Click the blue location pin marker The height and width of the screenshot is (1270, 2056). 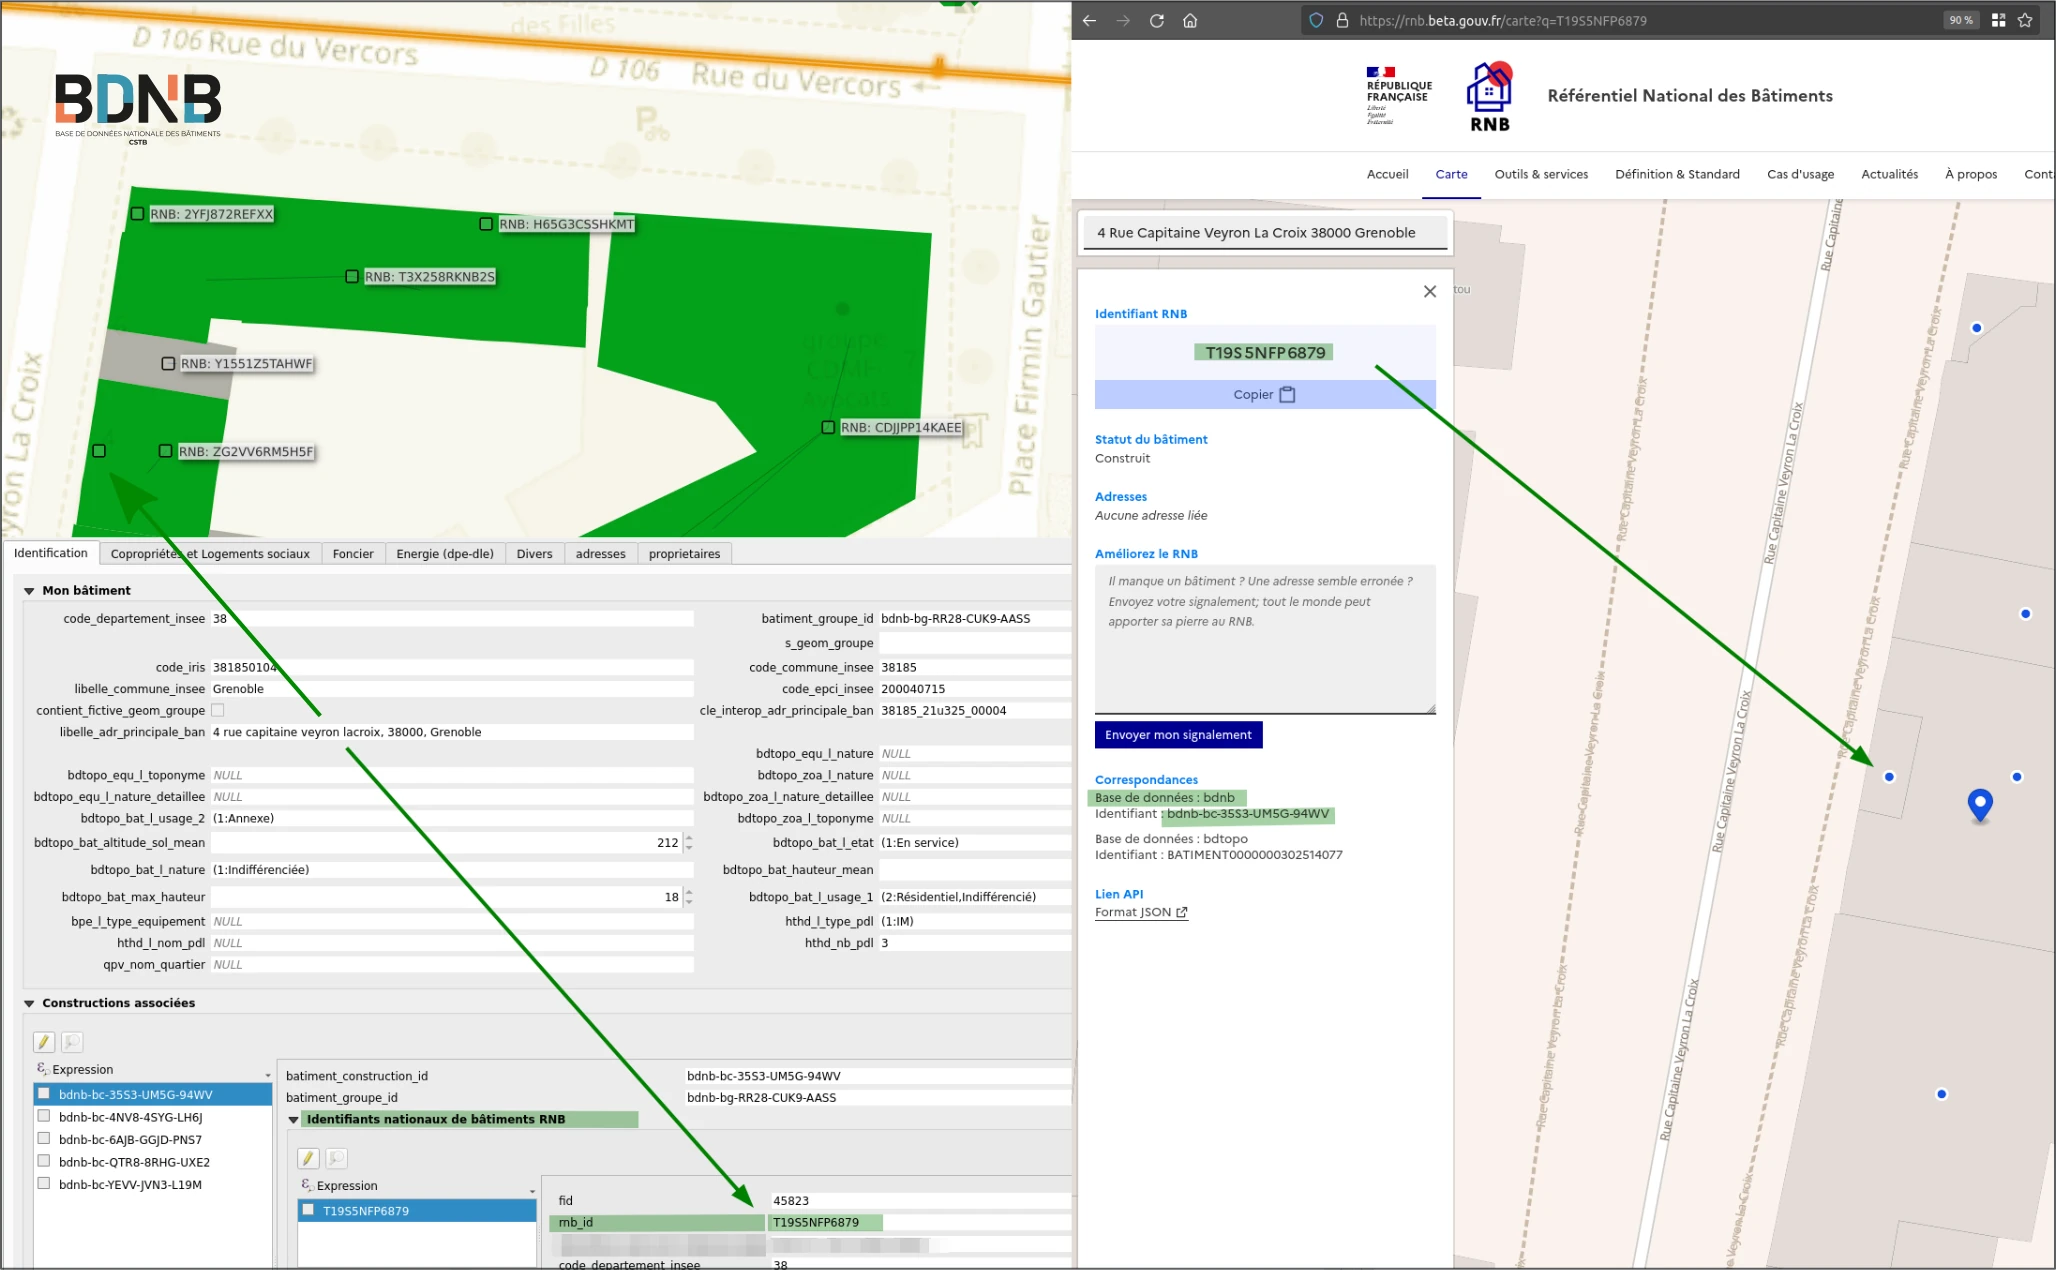[1979, 804]
